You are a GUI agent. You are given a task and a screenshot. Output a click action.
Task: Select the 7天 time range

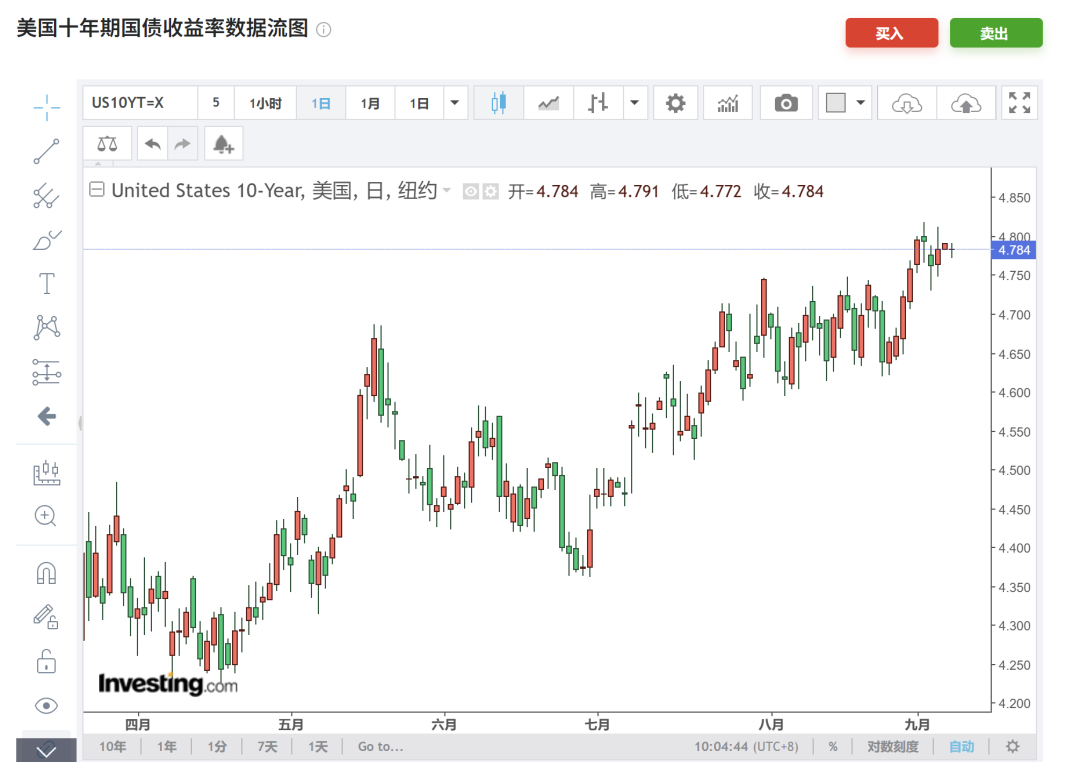(x=267, y=747)
